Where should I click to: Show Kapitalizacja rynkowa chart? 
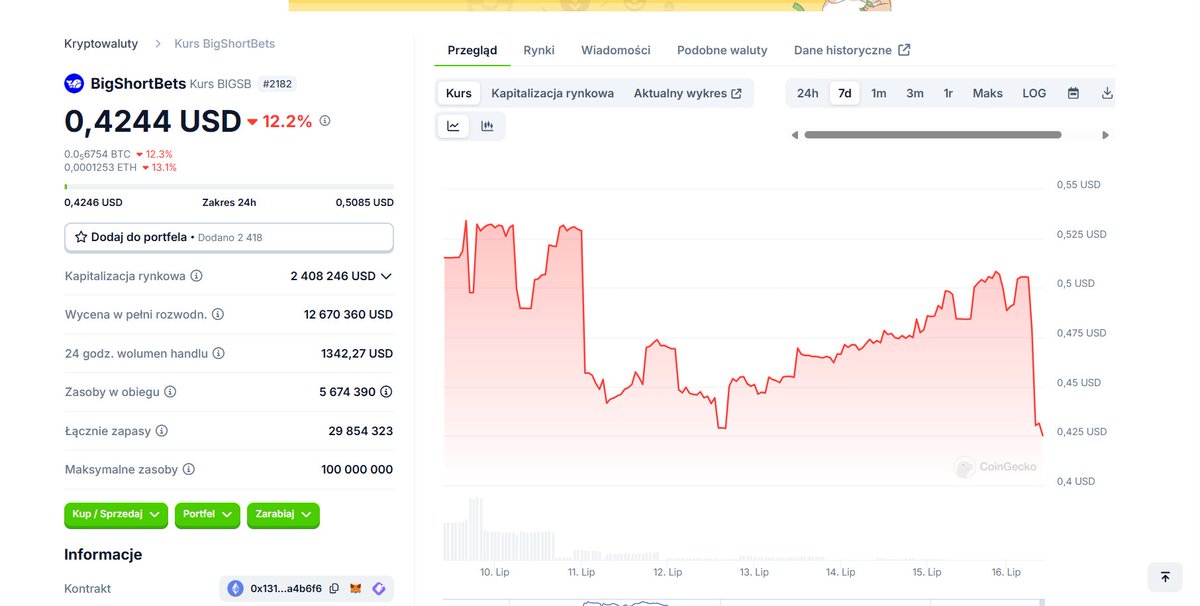tap(553, 93)
